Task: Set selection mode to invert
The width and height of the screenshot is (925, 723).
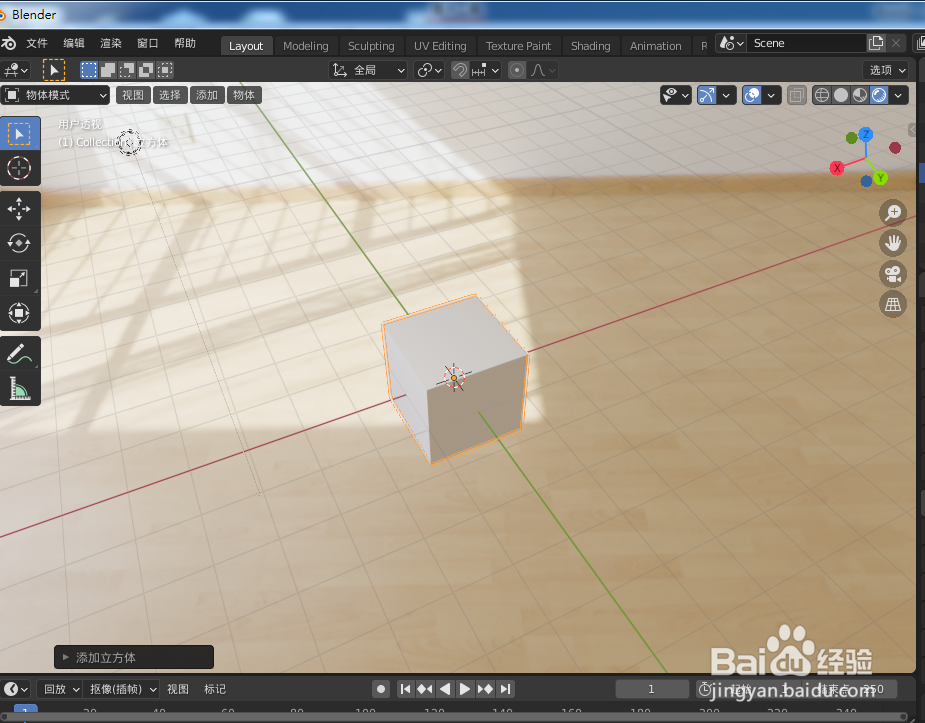Action: [x=146, y=70]
